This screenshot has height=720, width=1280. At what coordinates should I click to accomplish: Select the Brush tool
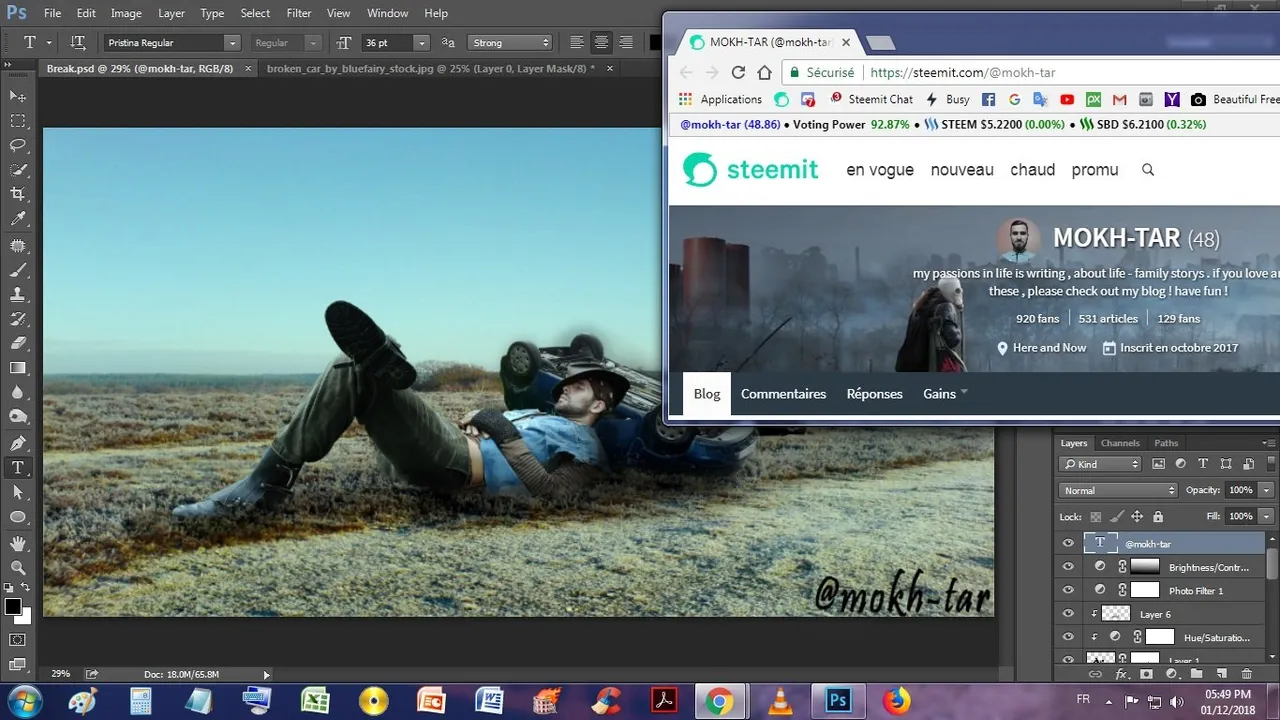tap(18, 270)
